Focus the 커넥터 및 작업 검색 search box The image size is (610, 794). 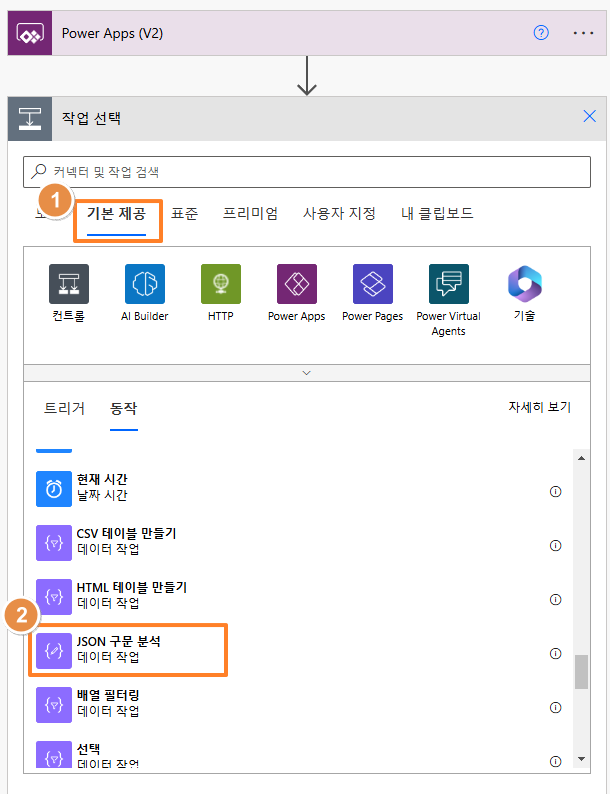[307, 172]
